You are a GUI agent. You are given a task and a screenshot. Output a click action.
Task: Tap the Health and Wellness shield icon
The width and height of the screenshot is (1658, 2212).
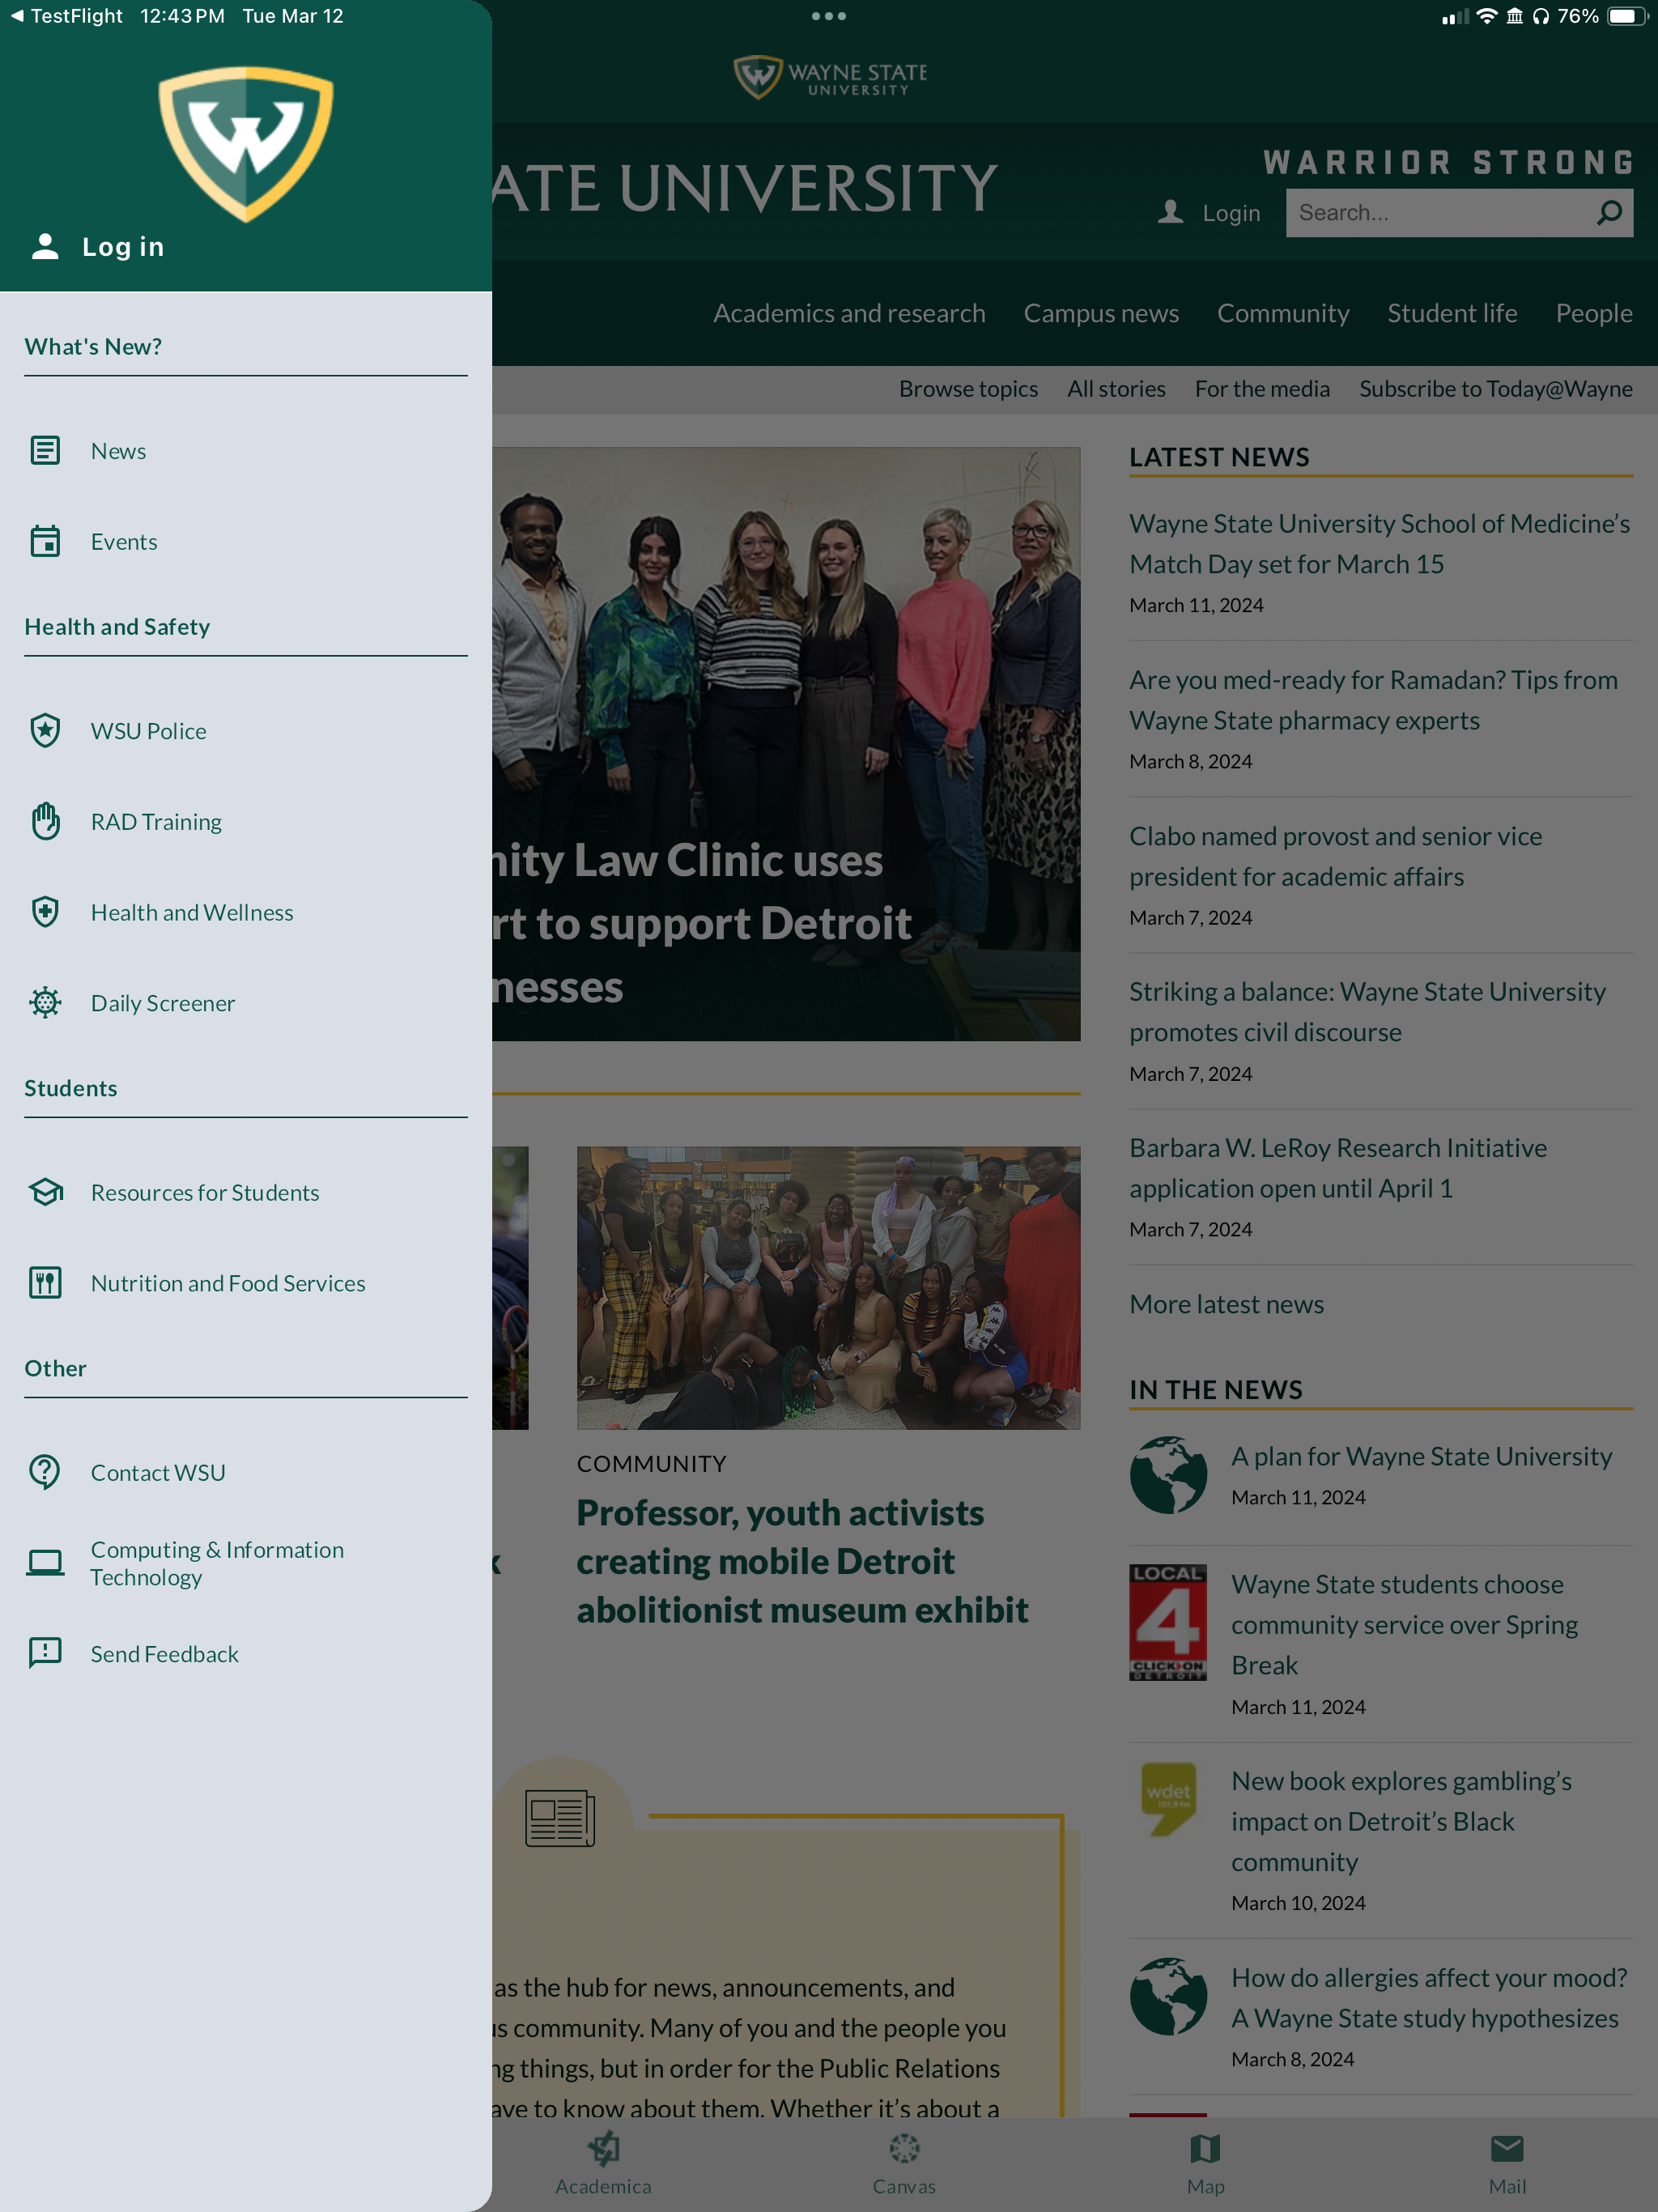(x=45, y=912)
